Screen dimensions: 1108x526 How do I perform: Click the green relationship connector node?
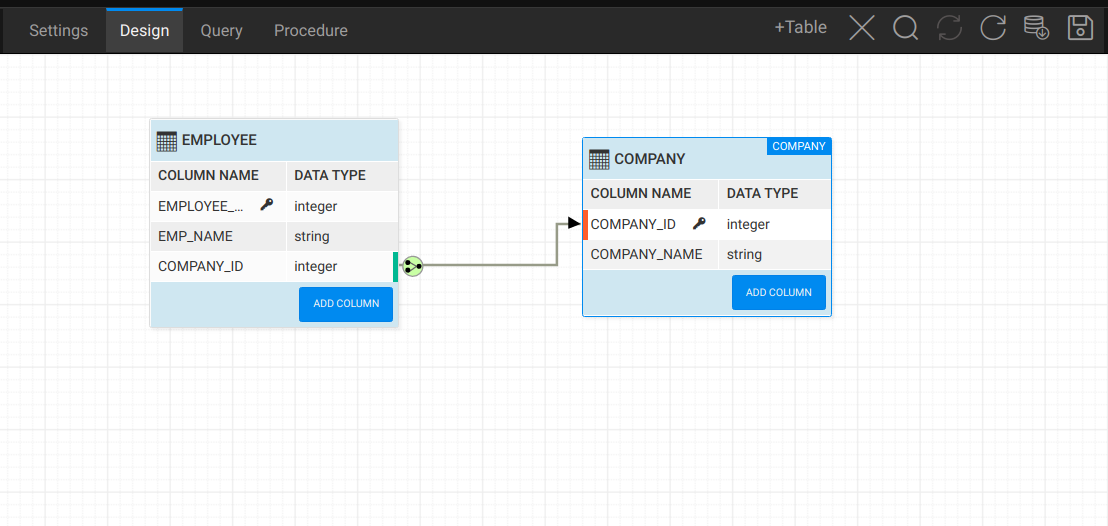(412, 266)
